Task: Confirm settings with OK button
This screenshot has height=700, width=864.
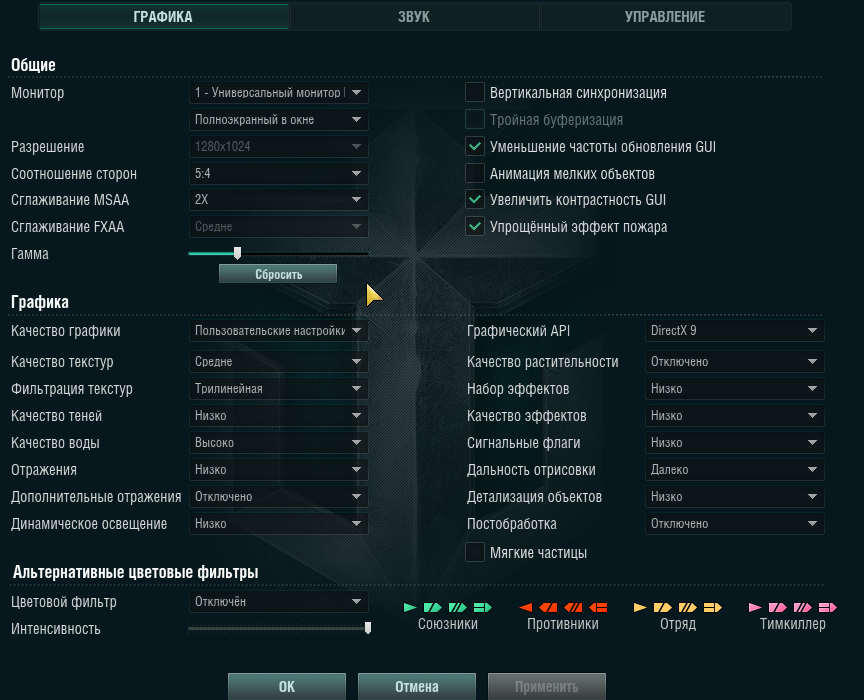Action: 287,686
